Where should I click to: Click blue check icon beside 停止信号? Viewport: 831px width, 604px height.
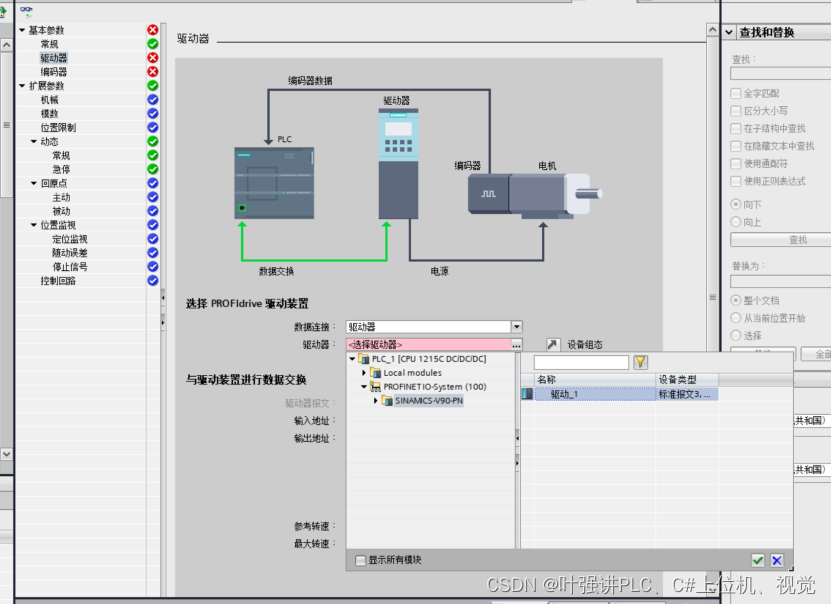coord(153,267)
